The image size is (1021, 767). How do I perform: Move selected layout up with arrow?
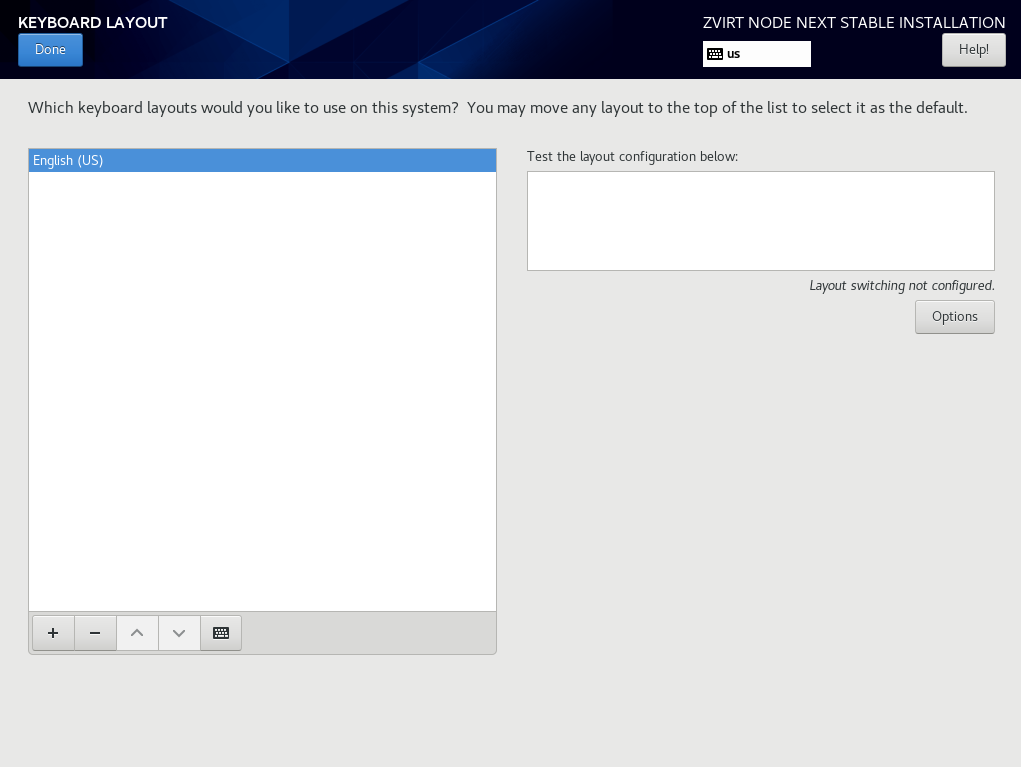[137, 633]
